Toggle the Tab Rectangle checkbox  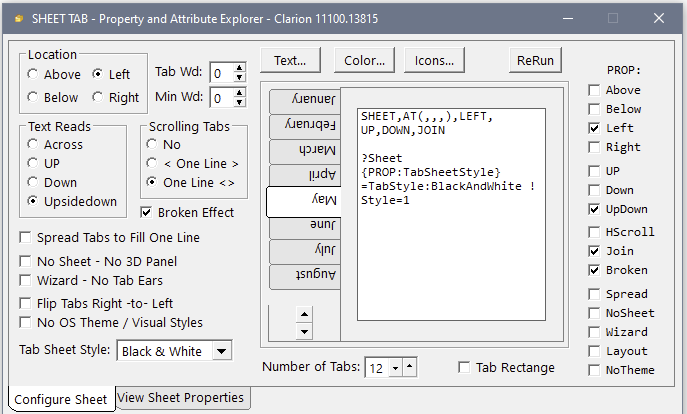pyautogui.click(x=464, y=368)
